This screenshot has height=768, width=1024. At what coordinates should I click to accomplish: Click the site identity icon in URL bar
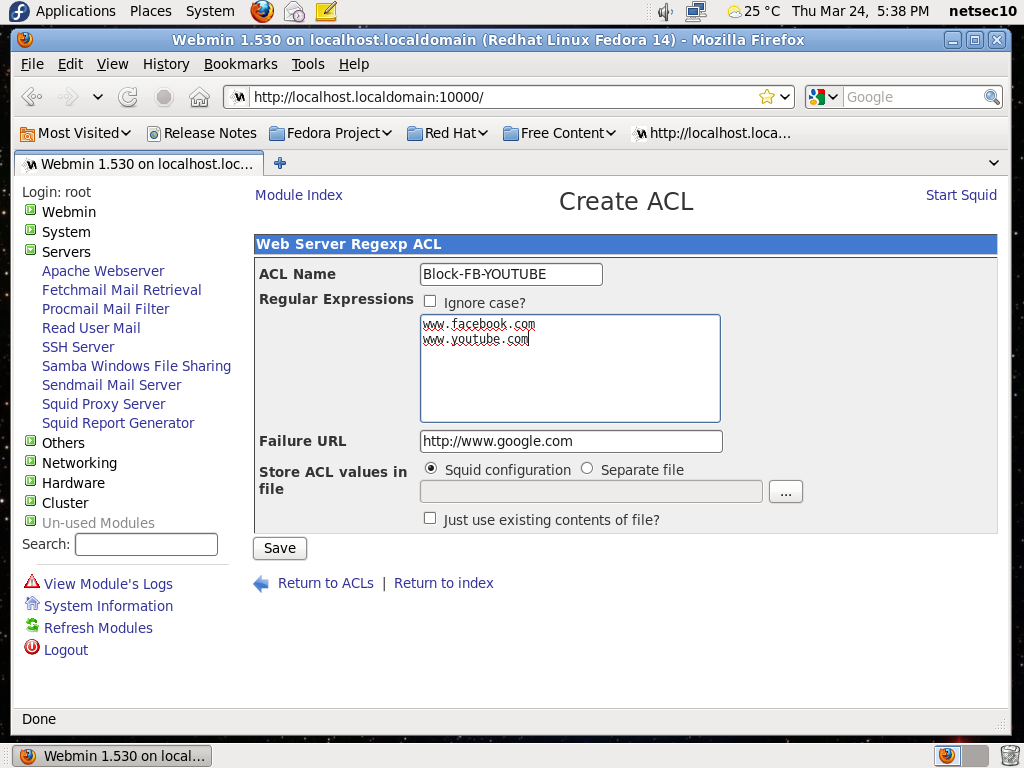pyautogui.click(x=239, y=97)
